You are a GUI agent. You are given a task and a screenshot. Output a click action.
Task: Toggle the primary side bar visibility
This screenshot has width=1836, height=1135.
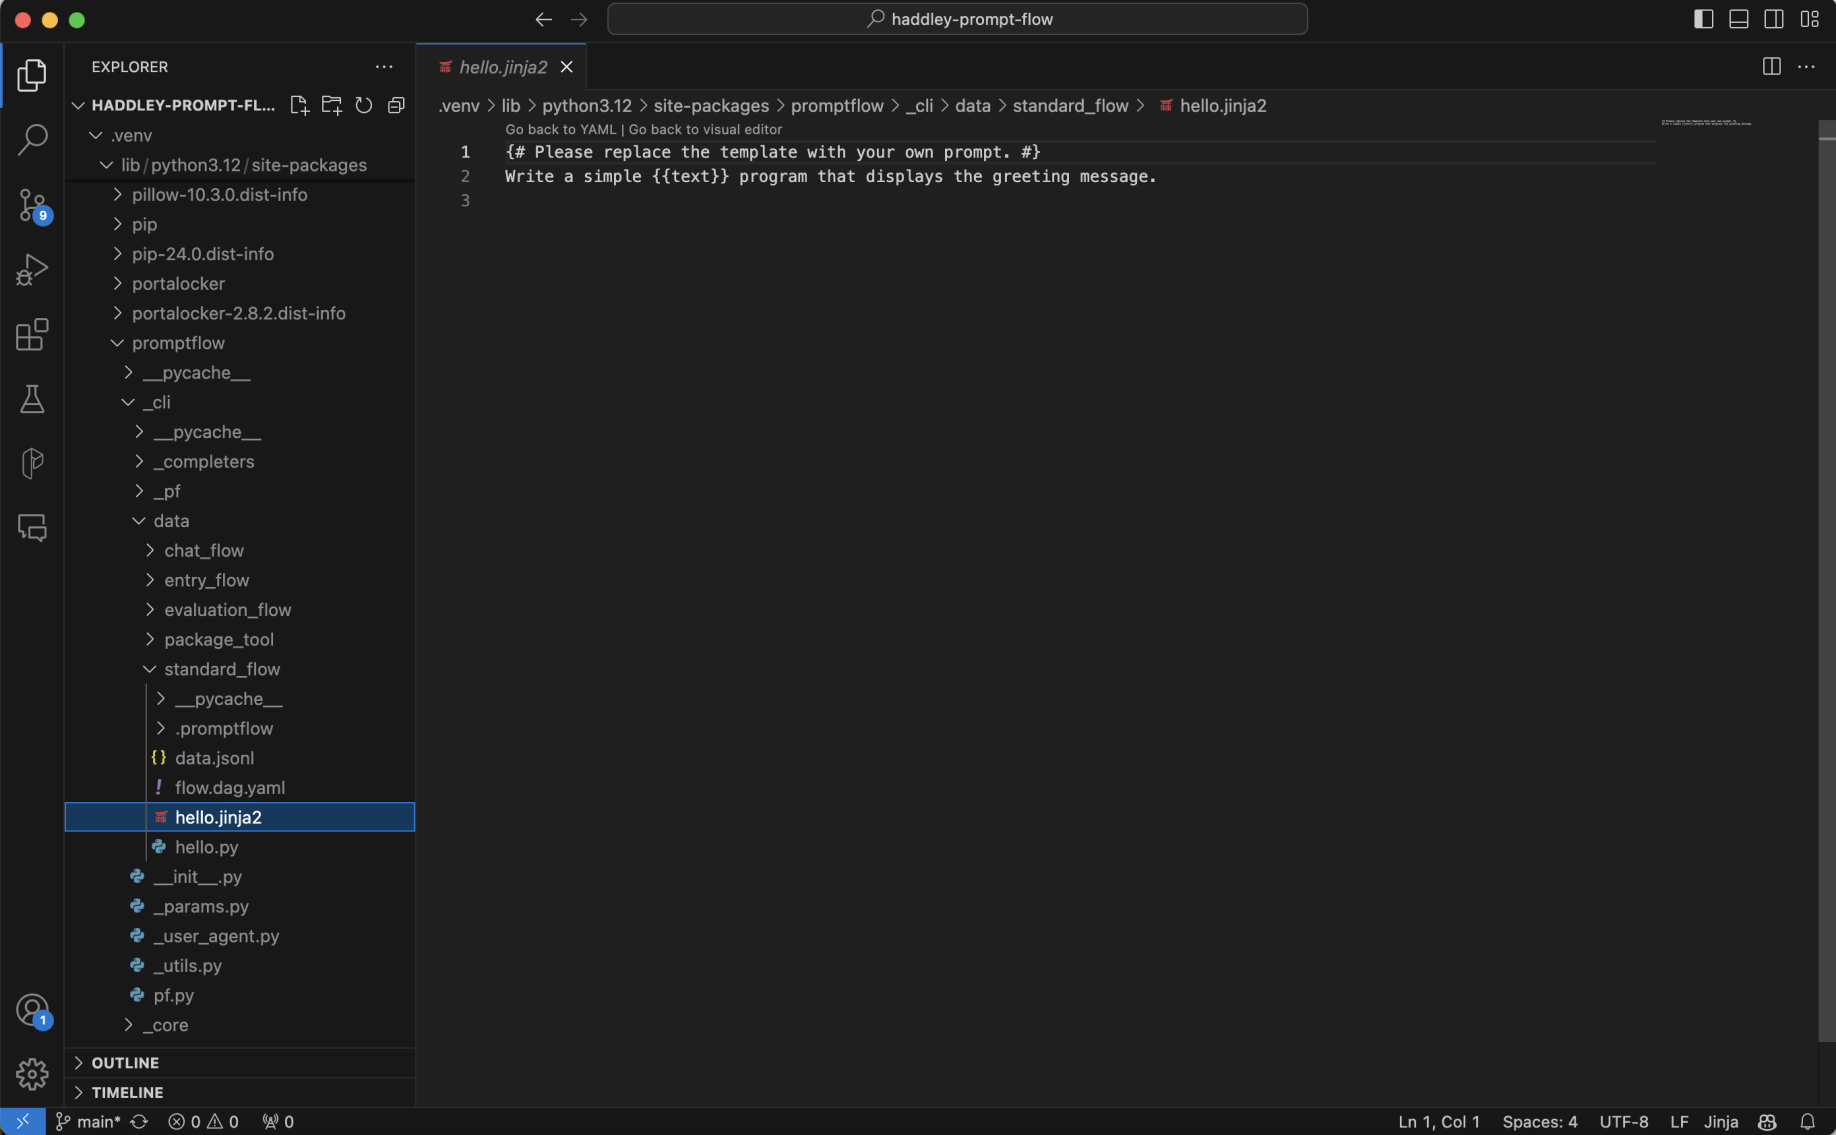click(1704, 19)
